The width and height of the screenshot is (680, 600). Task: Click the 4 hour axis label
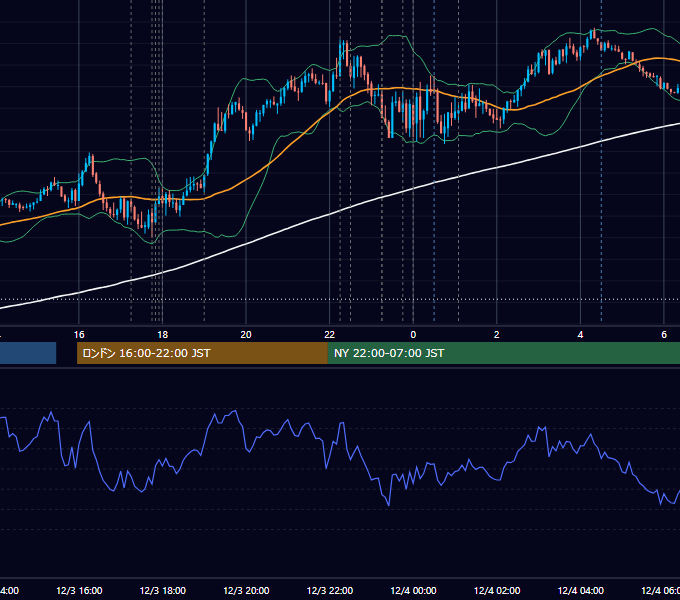coord(580,335)
